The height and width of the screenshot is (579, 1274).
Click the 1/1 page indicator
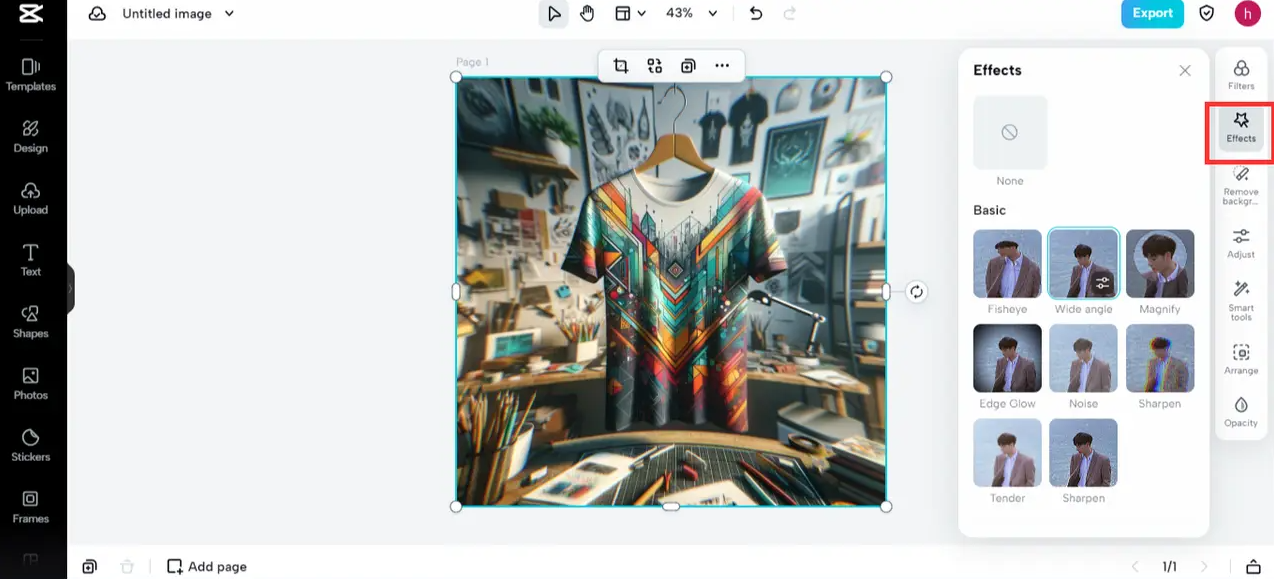tap(1169, 567)
